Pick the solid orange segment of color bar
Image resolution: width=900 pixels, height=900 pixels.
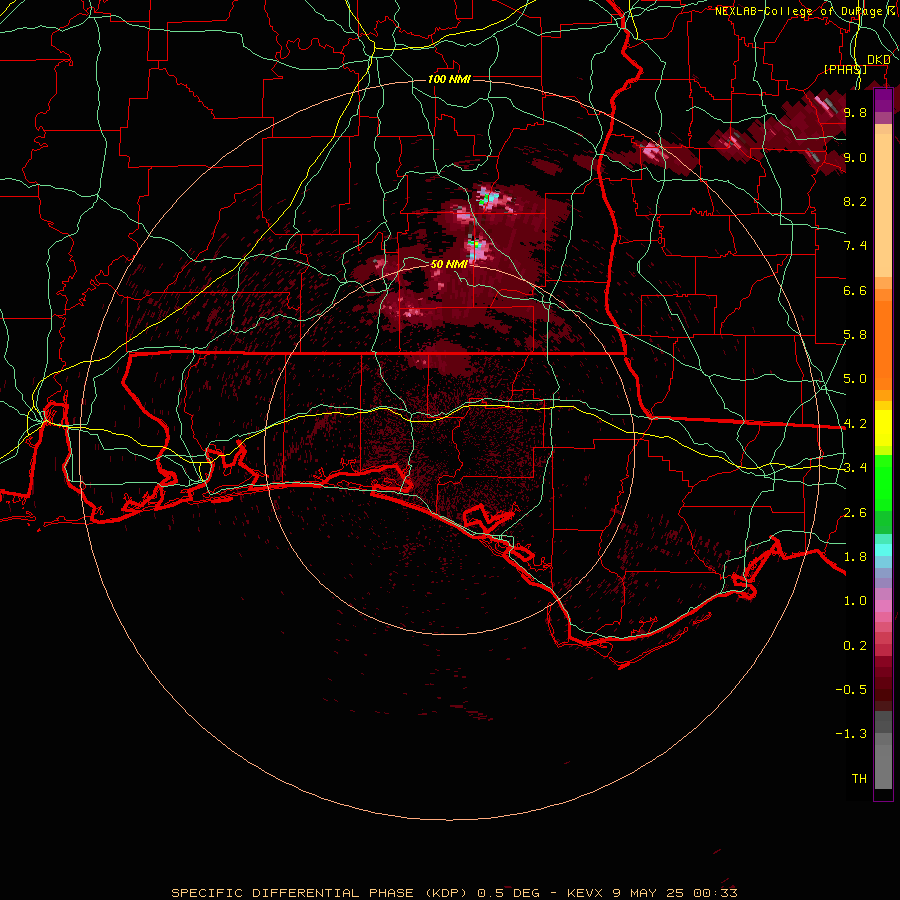pos(883,346)
